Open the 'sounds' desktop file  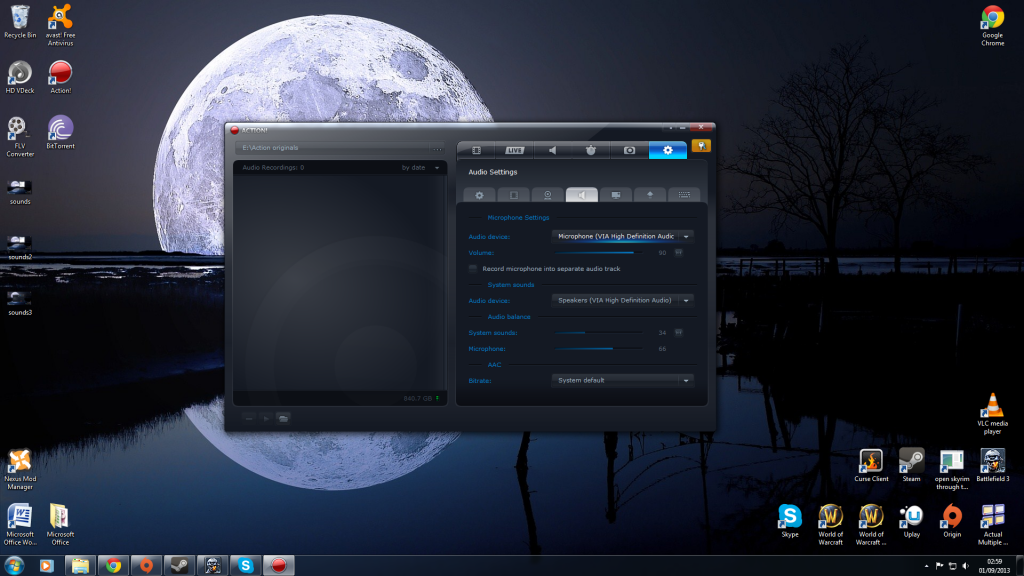tap(20, 191)
